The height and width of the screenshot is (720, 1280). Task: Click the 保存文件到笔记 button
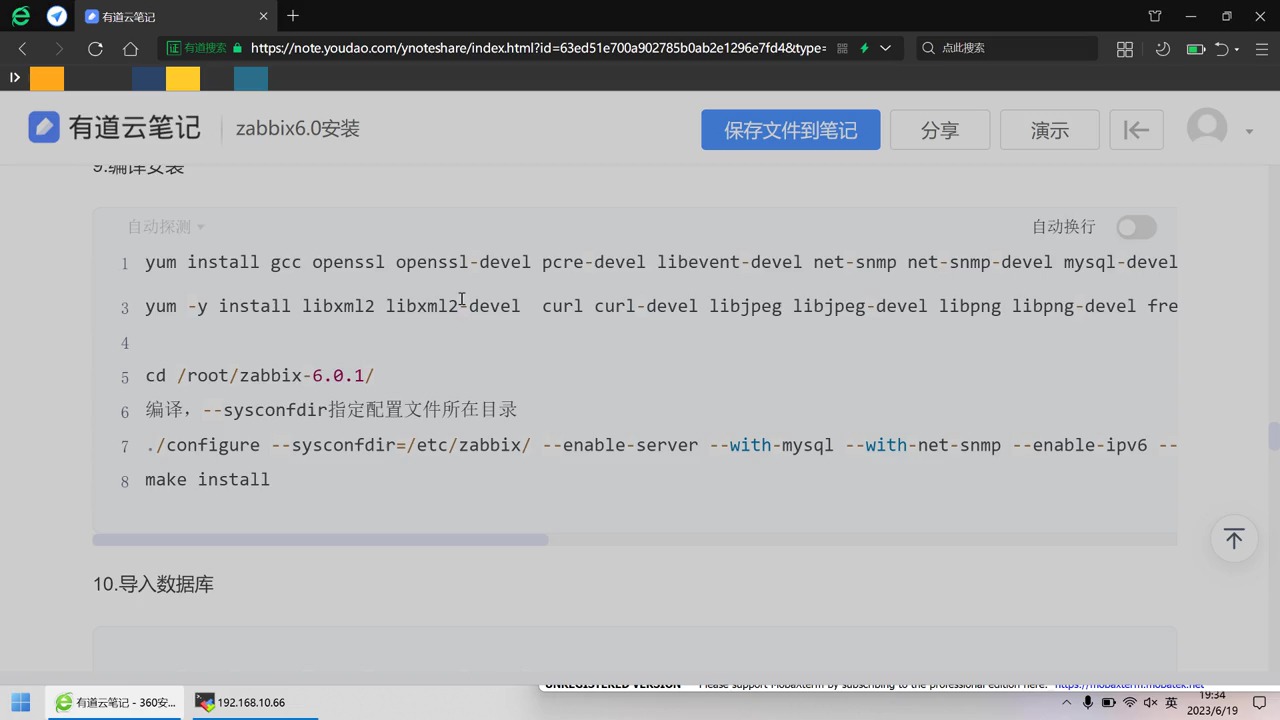pos(790,130)
